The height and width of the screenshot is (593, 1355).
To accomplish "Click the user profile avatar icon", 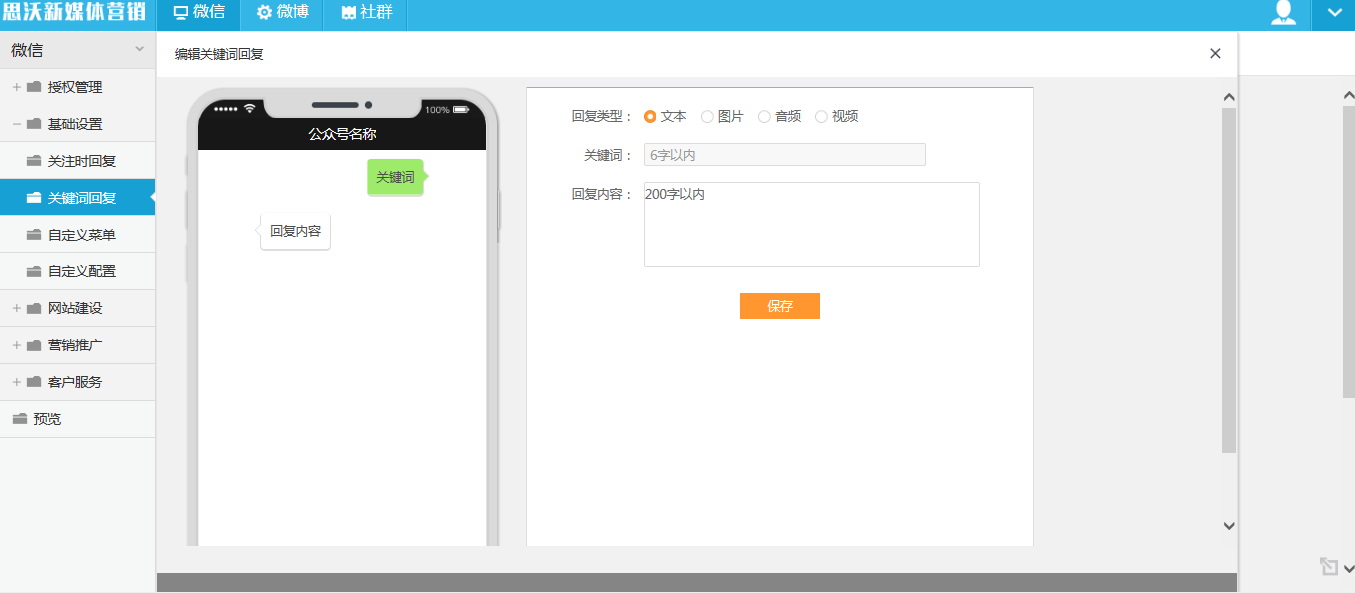I will pyautogui.click(x=1283, y=13).
